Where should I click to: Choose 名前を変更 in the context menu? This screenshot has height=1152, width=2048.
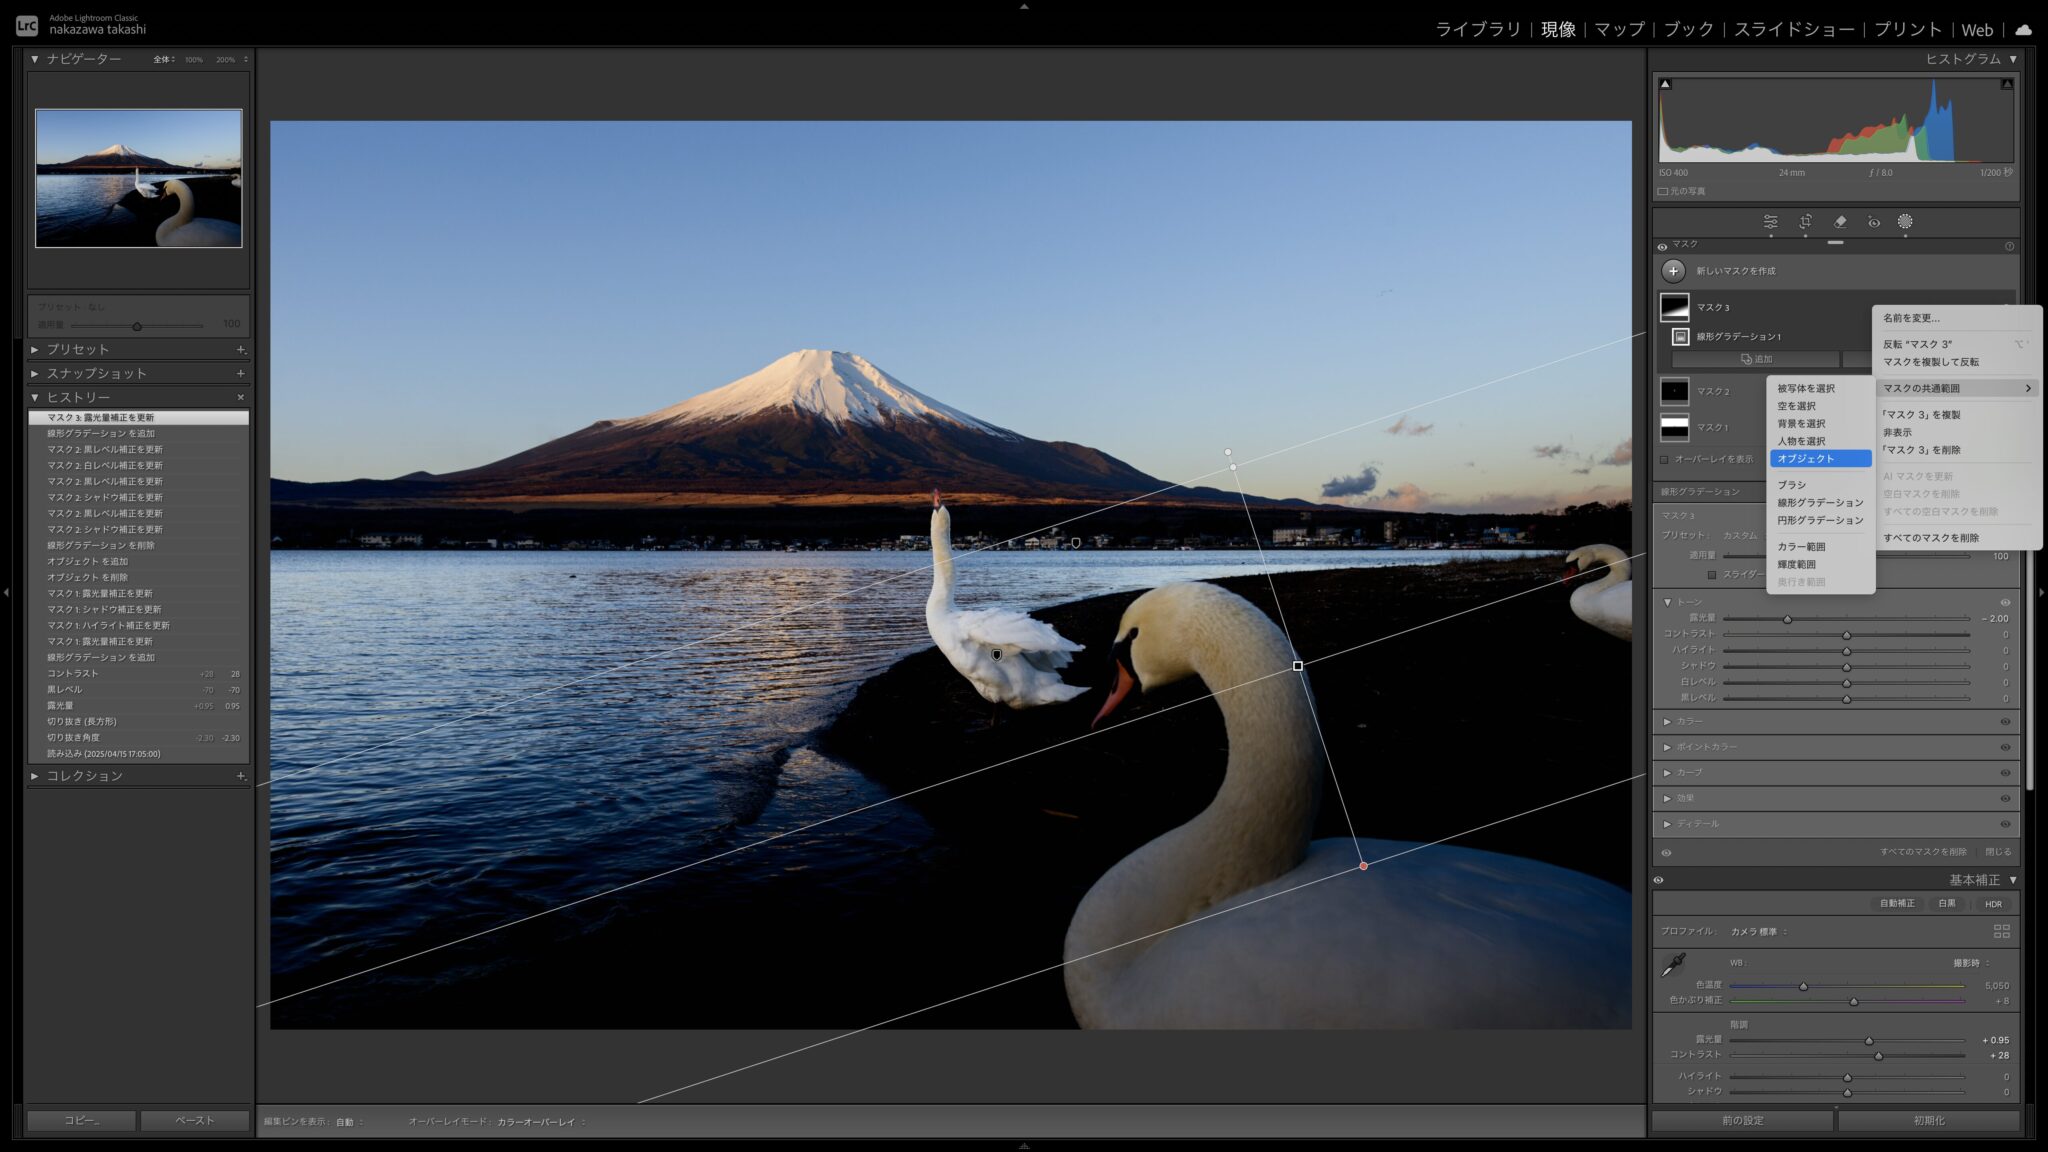(1911, 318)
